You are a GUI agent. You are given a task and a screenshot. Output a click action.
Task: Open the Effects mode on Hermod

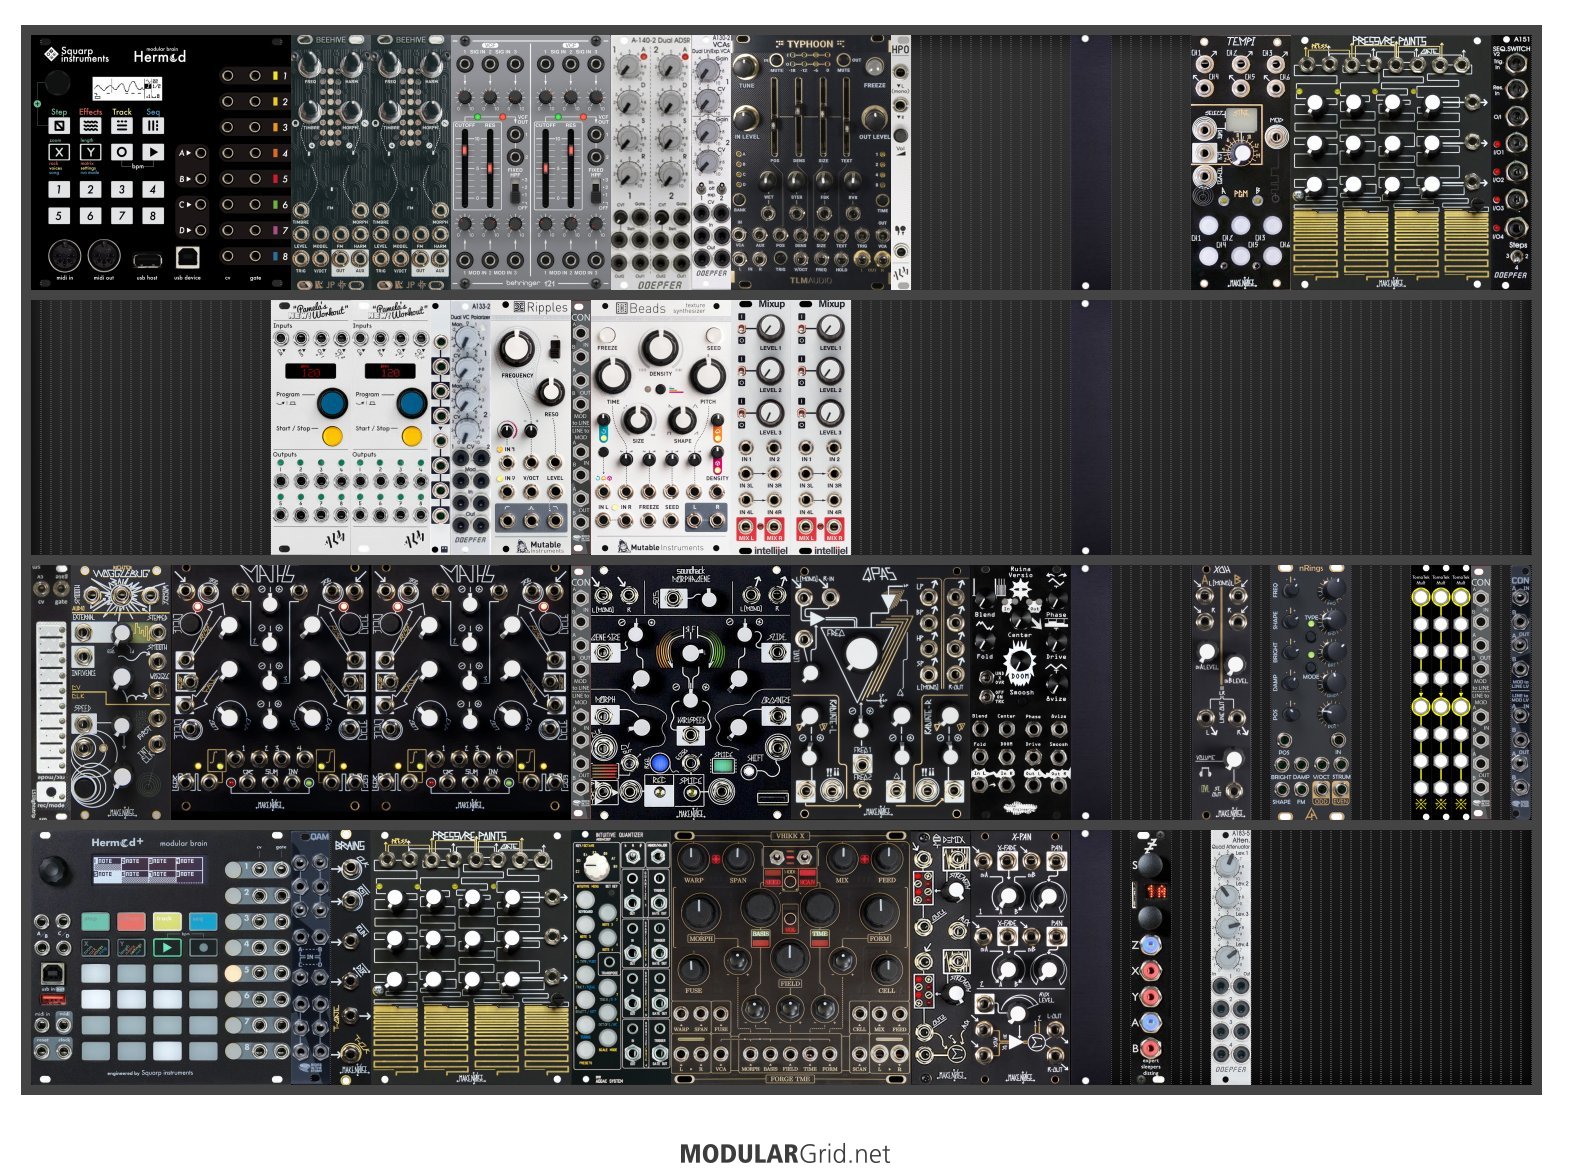(x=90, y=126)
